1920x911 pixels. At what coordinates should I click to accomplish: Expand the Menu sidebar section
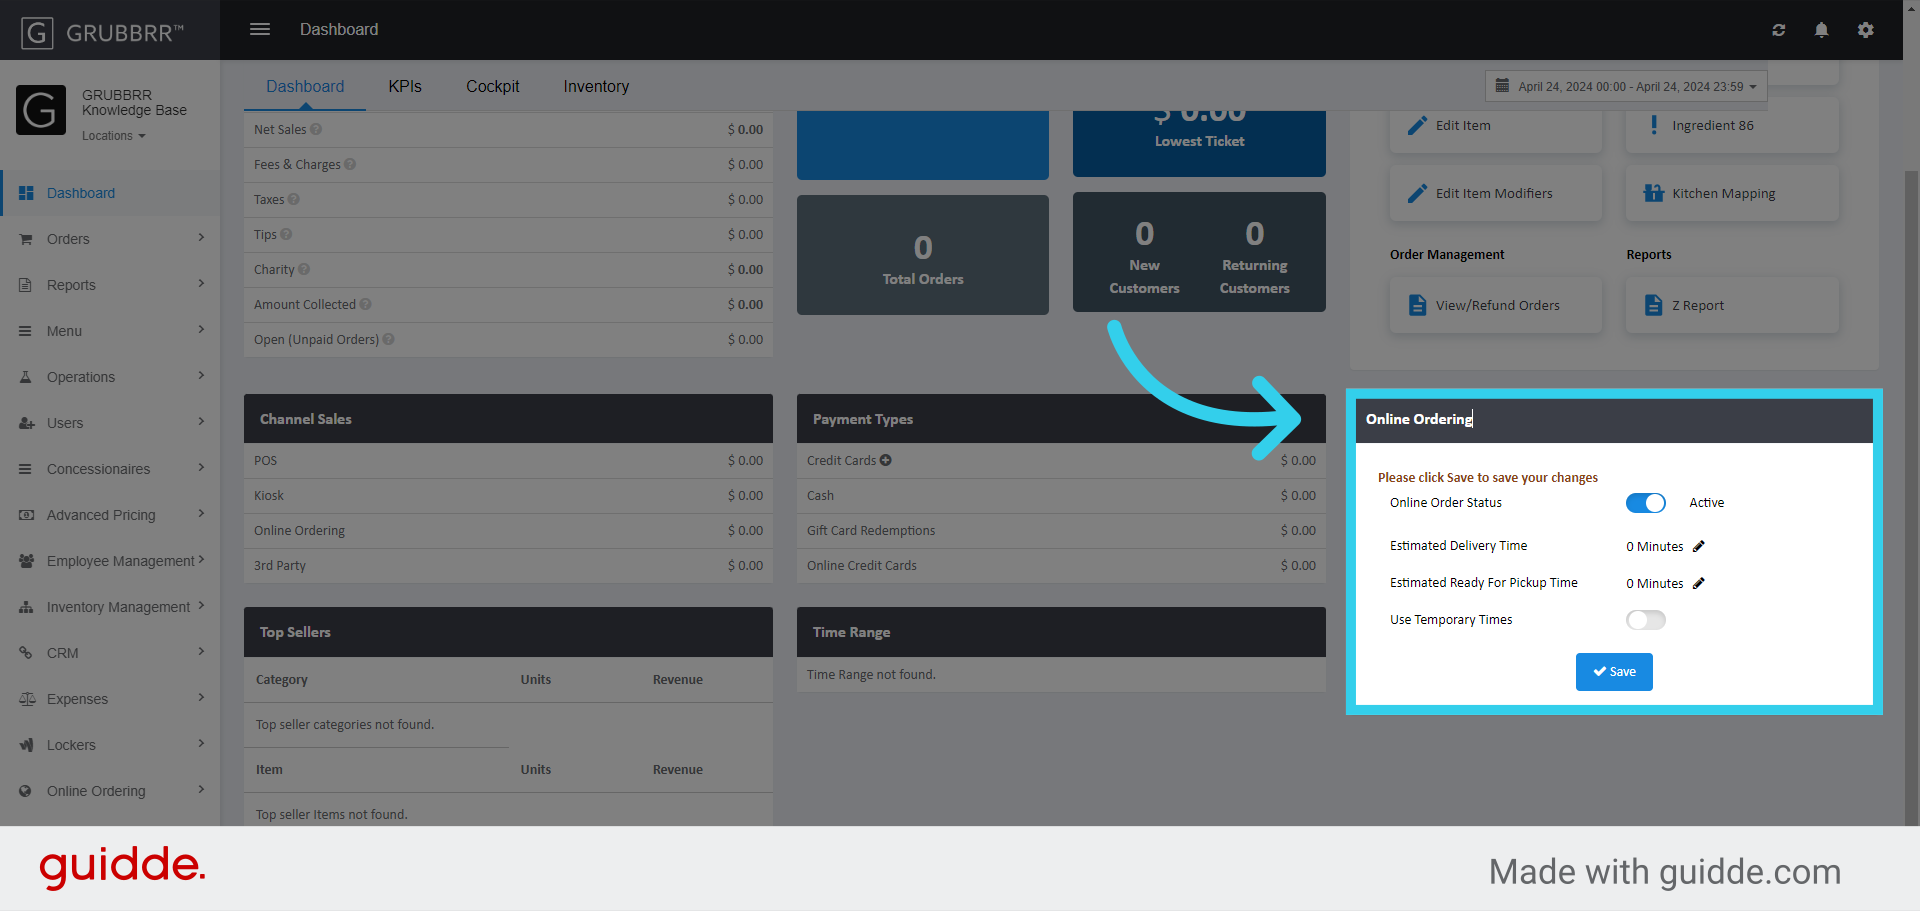coord(110,331)
